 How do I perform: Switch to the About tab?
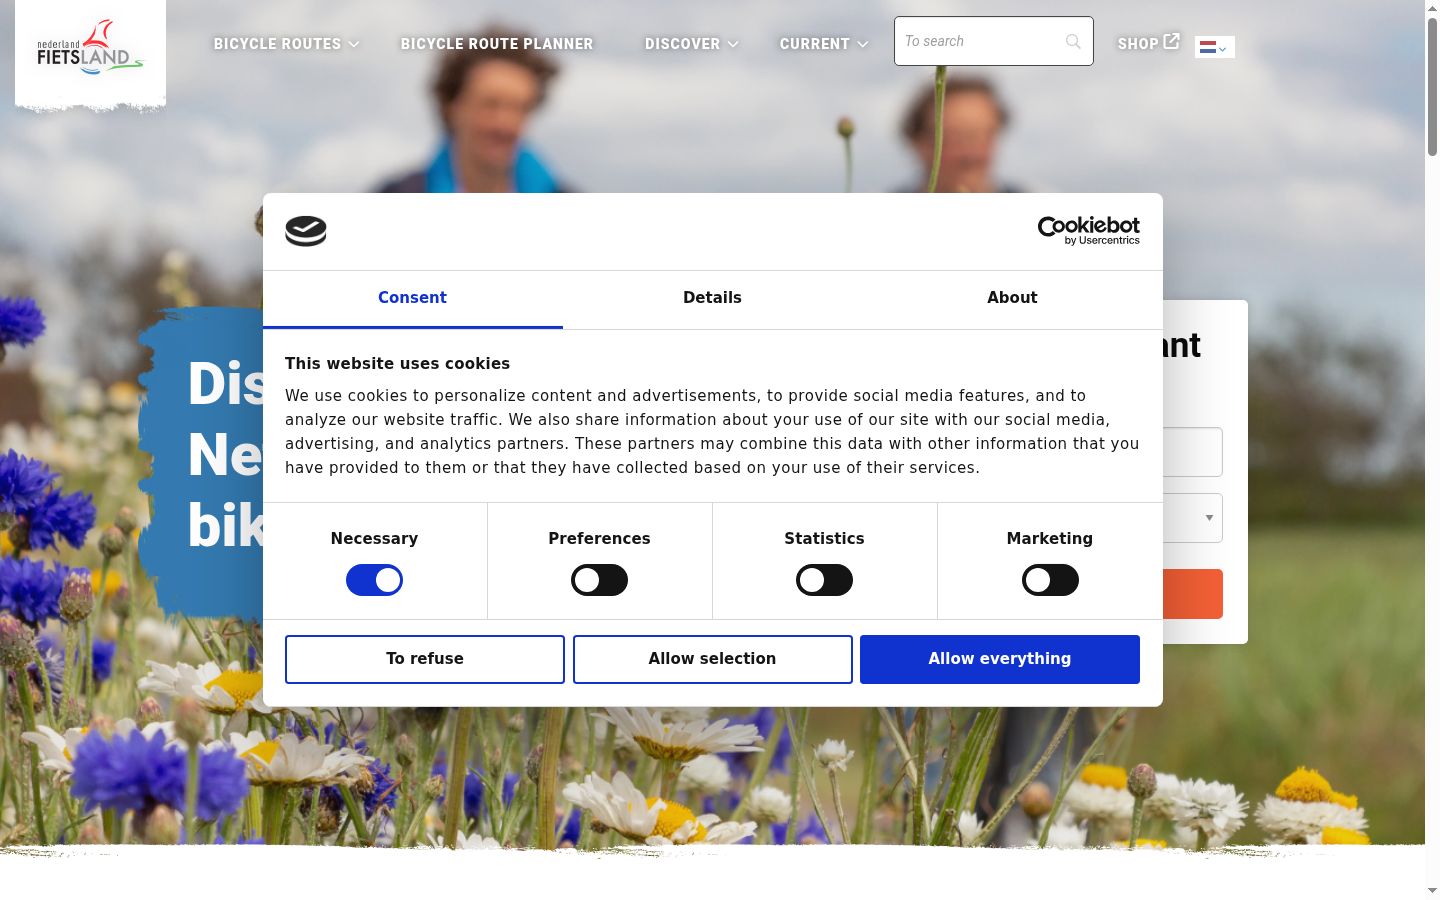coord(1012,298)
